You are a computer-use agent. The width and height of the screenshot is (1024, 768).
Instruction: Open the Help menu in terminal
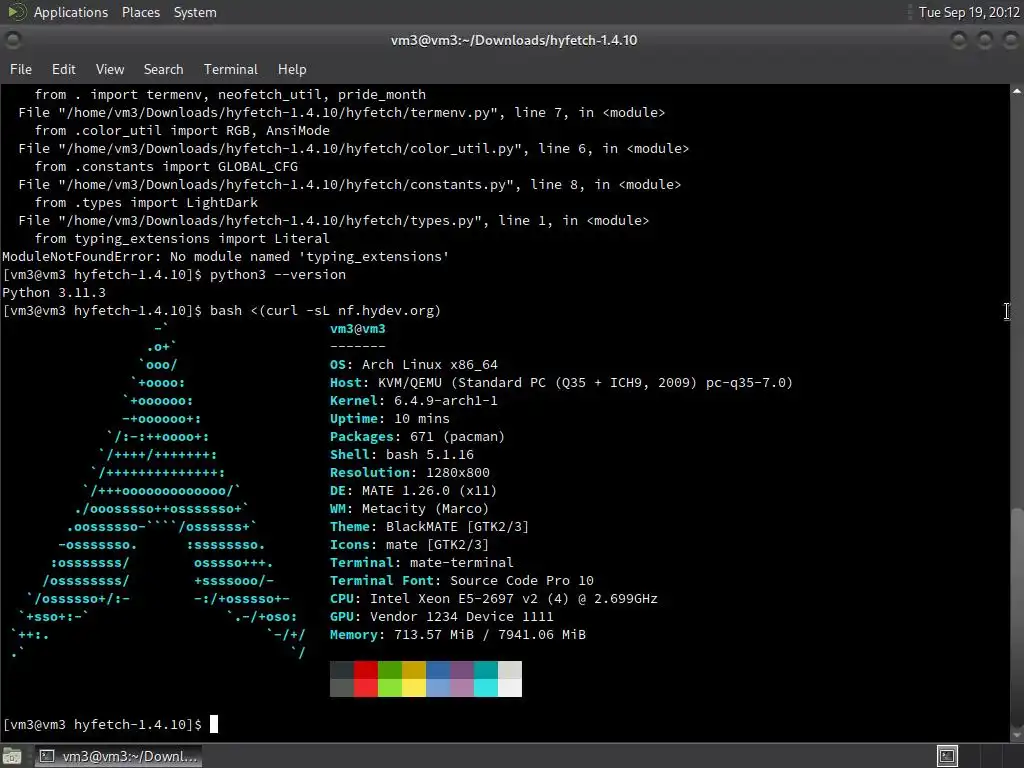pos(292,69)
